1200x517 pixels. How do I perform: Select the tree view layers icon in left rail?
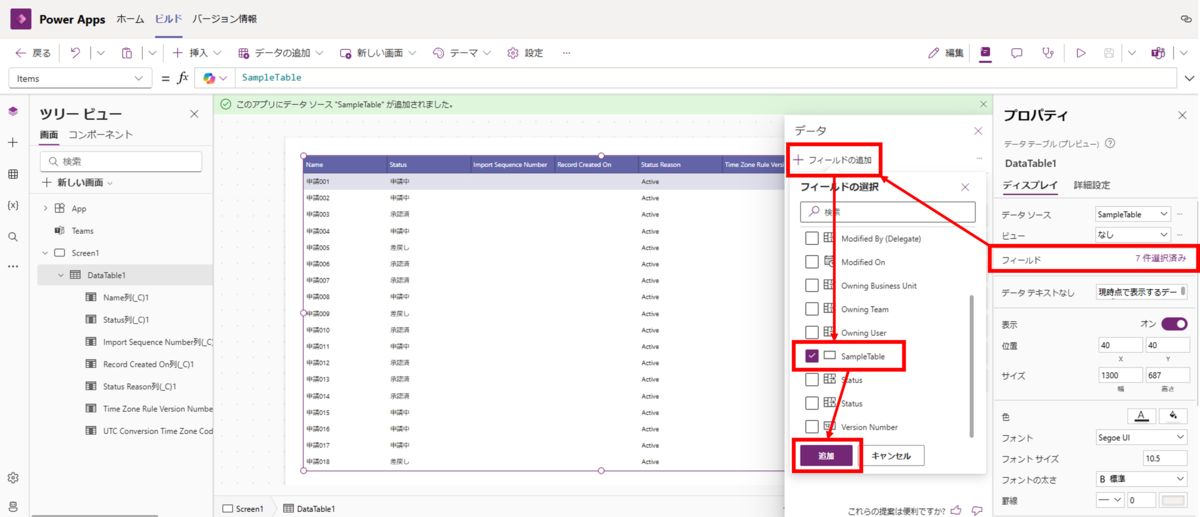pyautogui.click(x=13, y=111)
